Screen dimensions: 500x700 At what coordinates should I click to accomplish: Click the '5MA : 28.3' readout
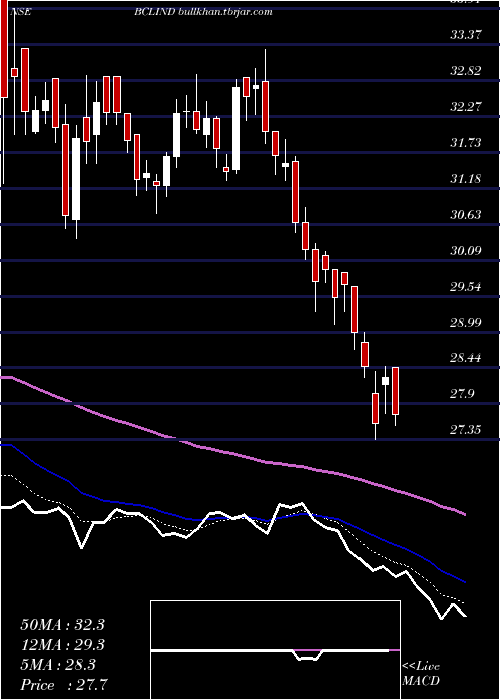coord(58,665)
